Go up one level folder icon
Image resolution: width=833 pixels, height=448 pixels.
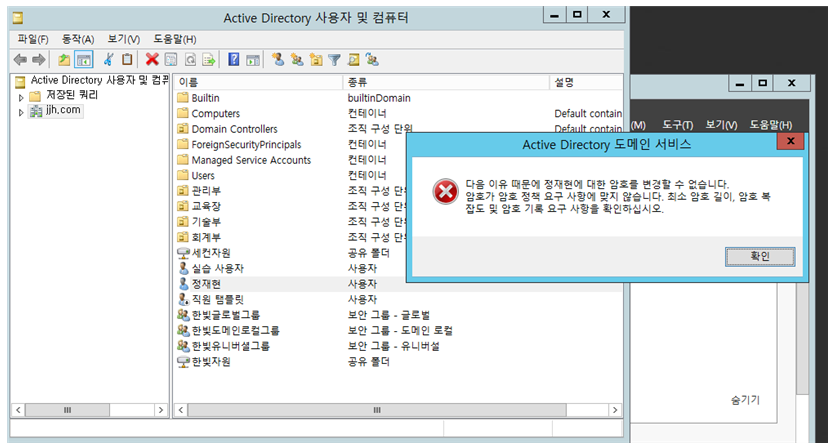(x=64, y=60)
